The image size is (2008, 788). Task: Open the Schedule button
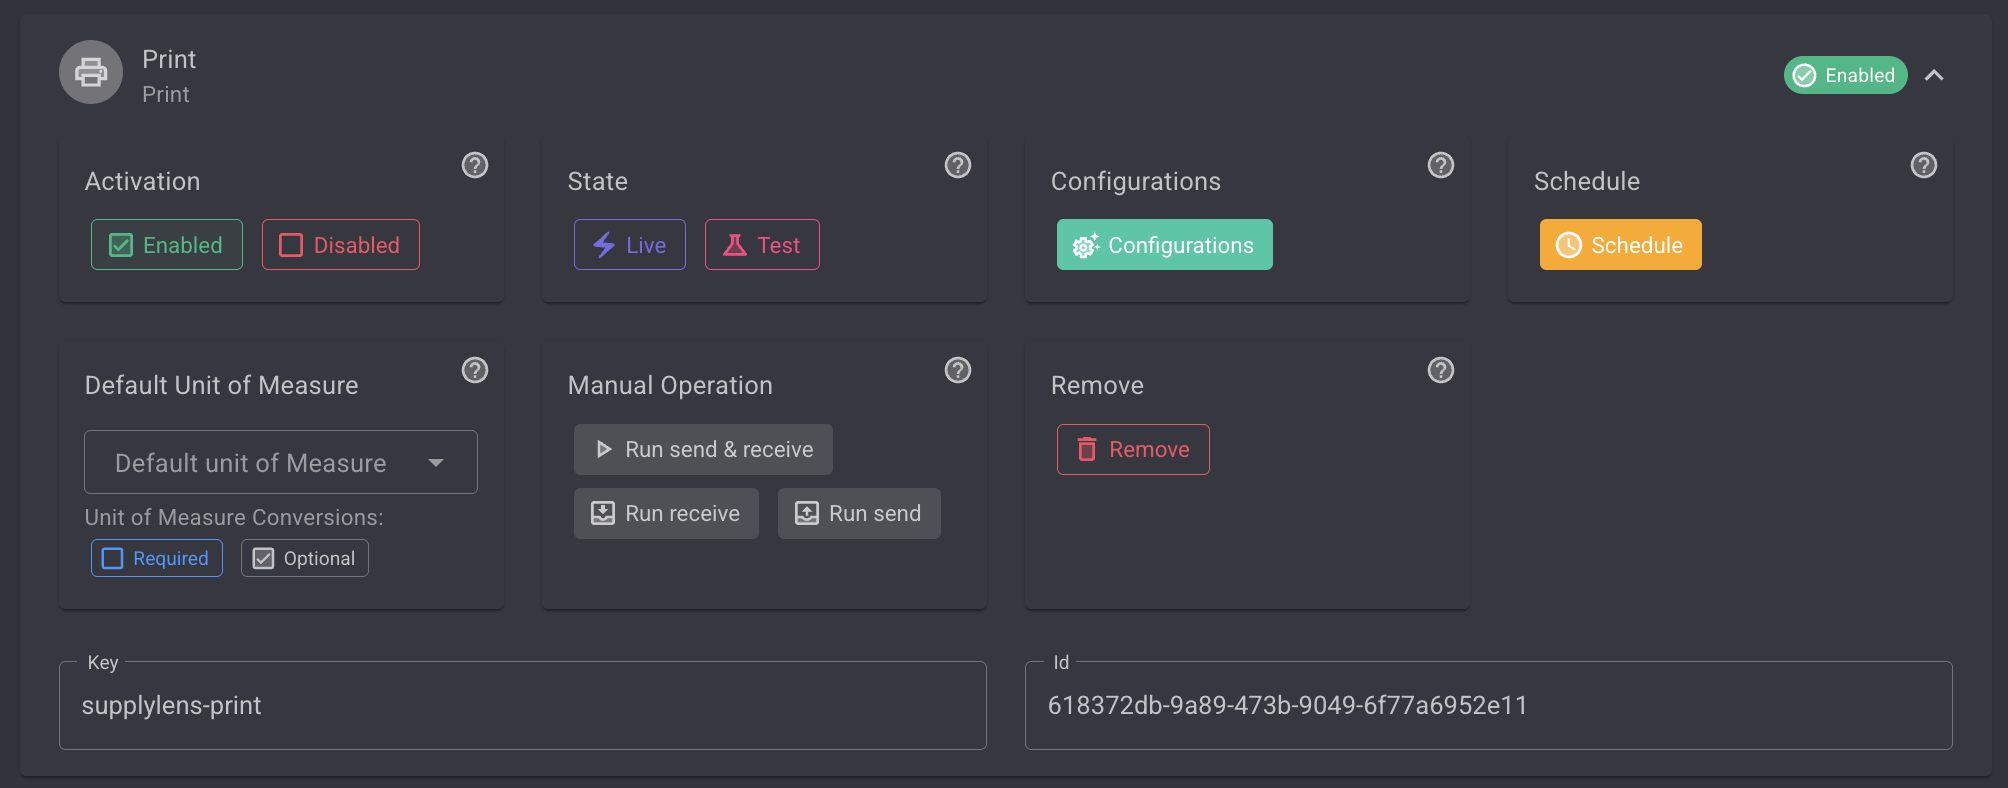point(1621,245)
